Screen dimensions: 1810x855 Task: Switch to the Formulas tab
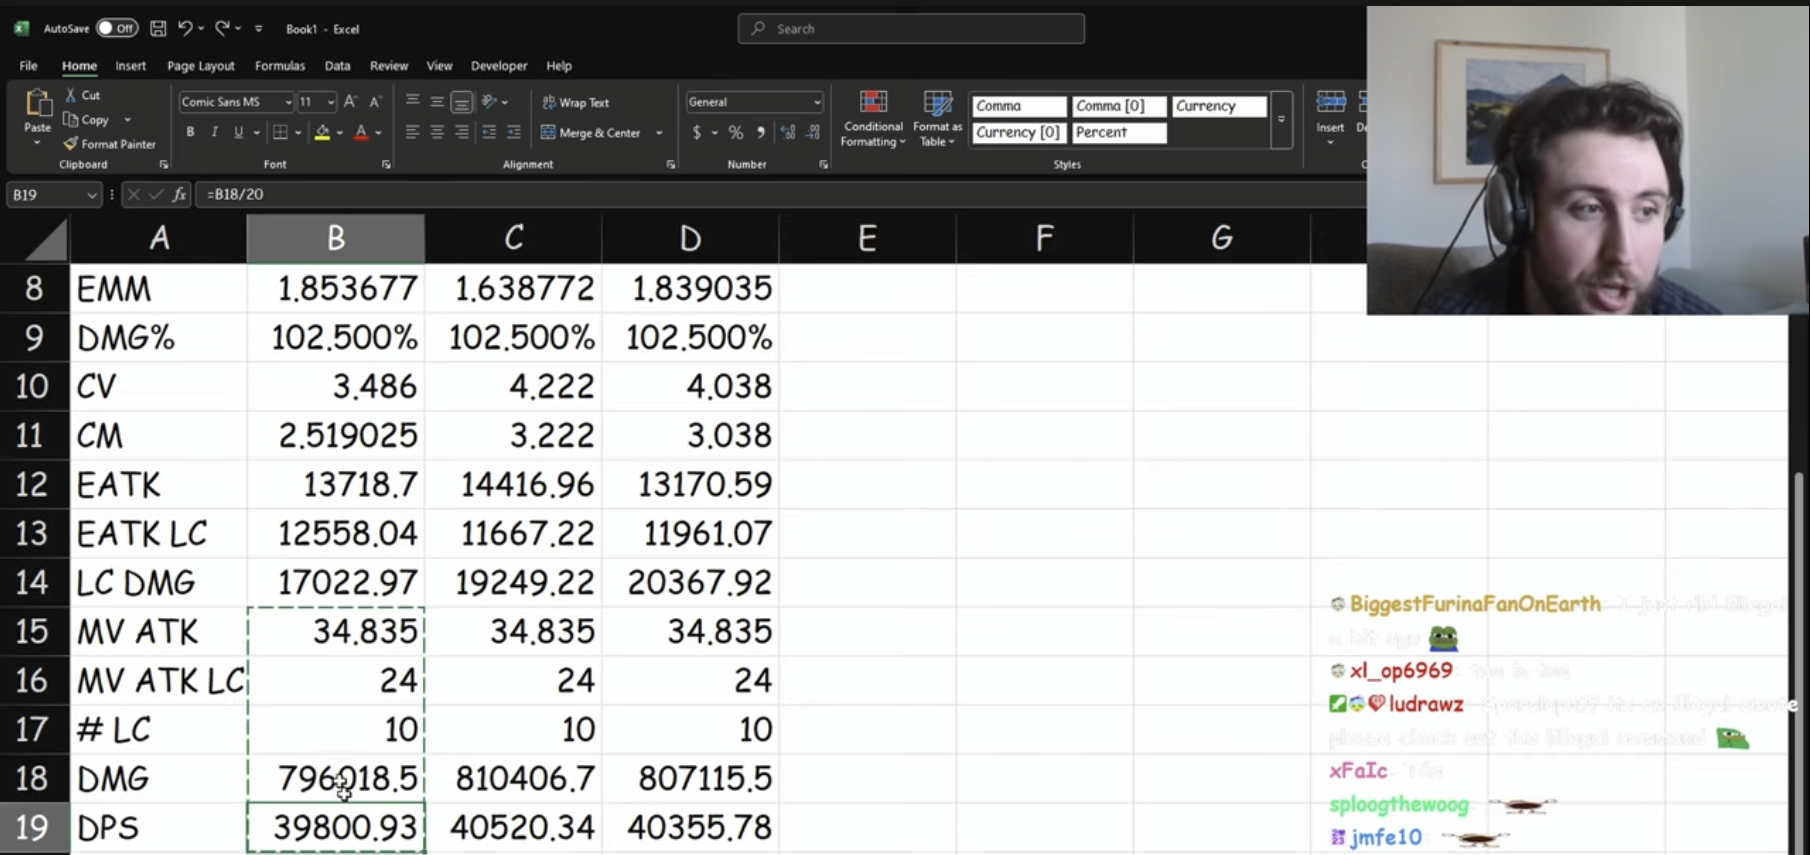(x=280, y=66)
